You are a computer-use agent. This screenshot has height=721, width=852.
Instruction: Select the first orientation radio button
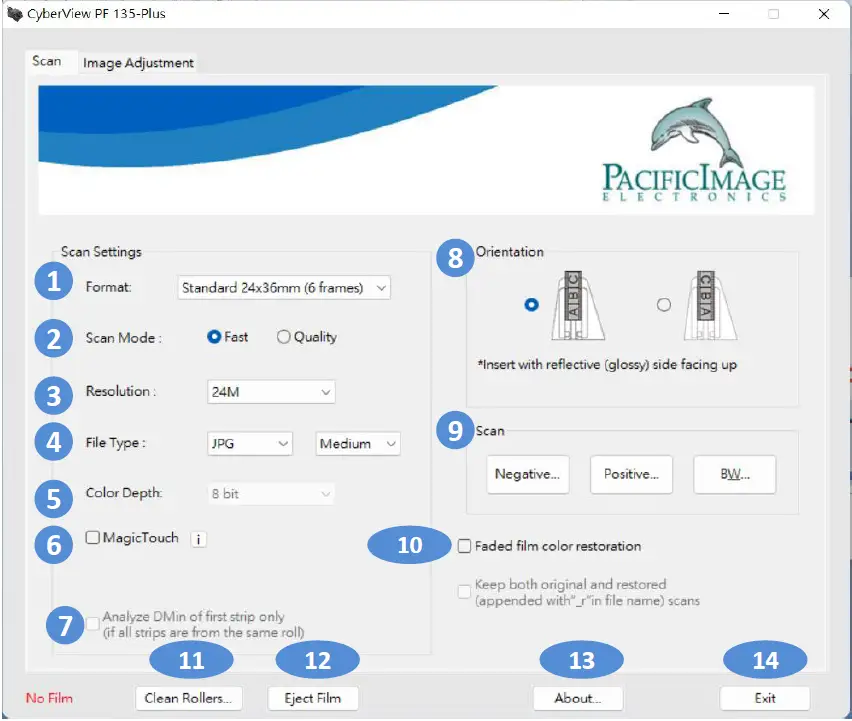(531, 305)
